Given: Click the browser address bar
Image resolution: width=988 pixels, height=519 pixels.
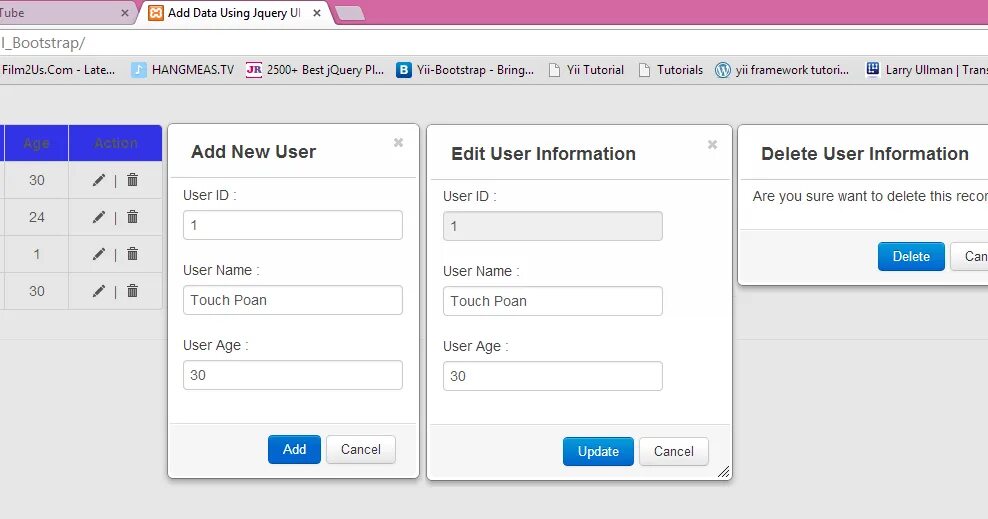Looking at the screenshot, I should pos(494,43).
